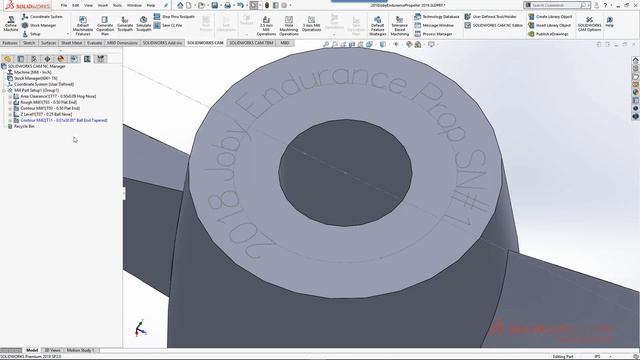640x360 pixels.
Task: Click Insert Library Object
Action: click(550, 25)
